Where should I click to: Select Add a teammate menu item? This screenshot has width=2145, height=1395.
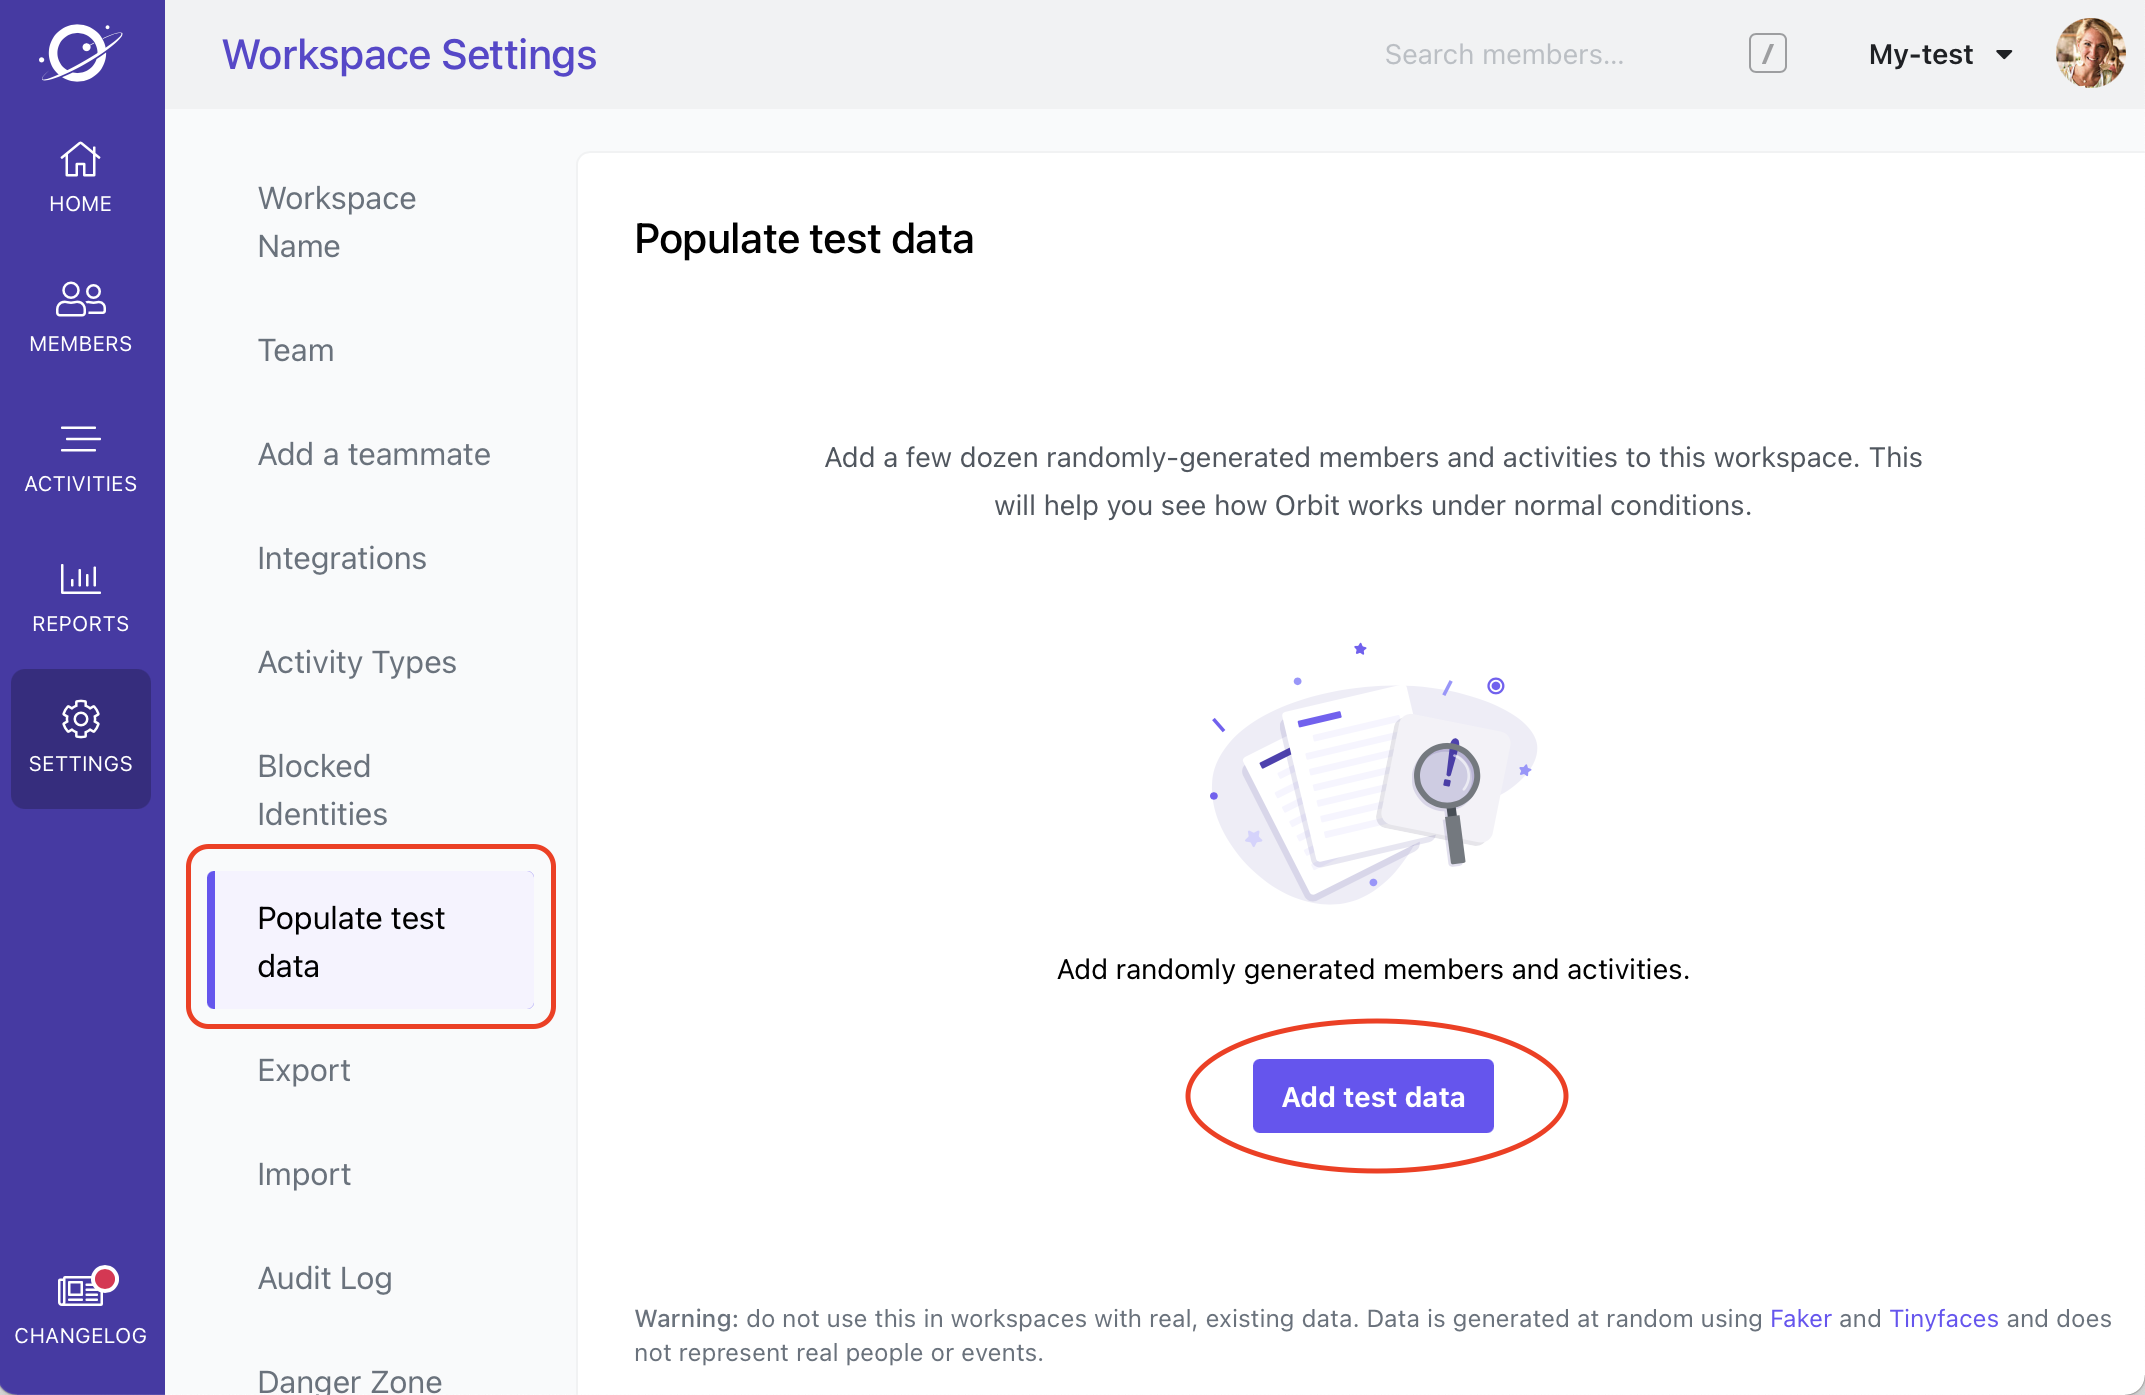click(x=374, y=454)
